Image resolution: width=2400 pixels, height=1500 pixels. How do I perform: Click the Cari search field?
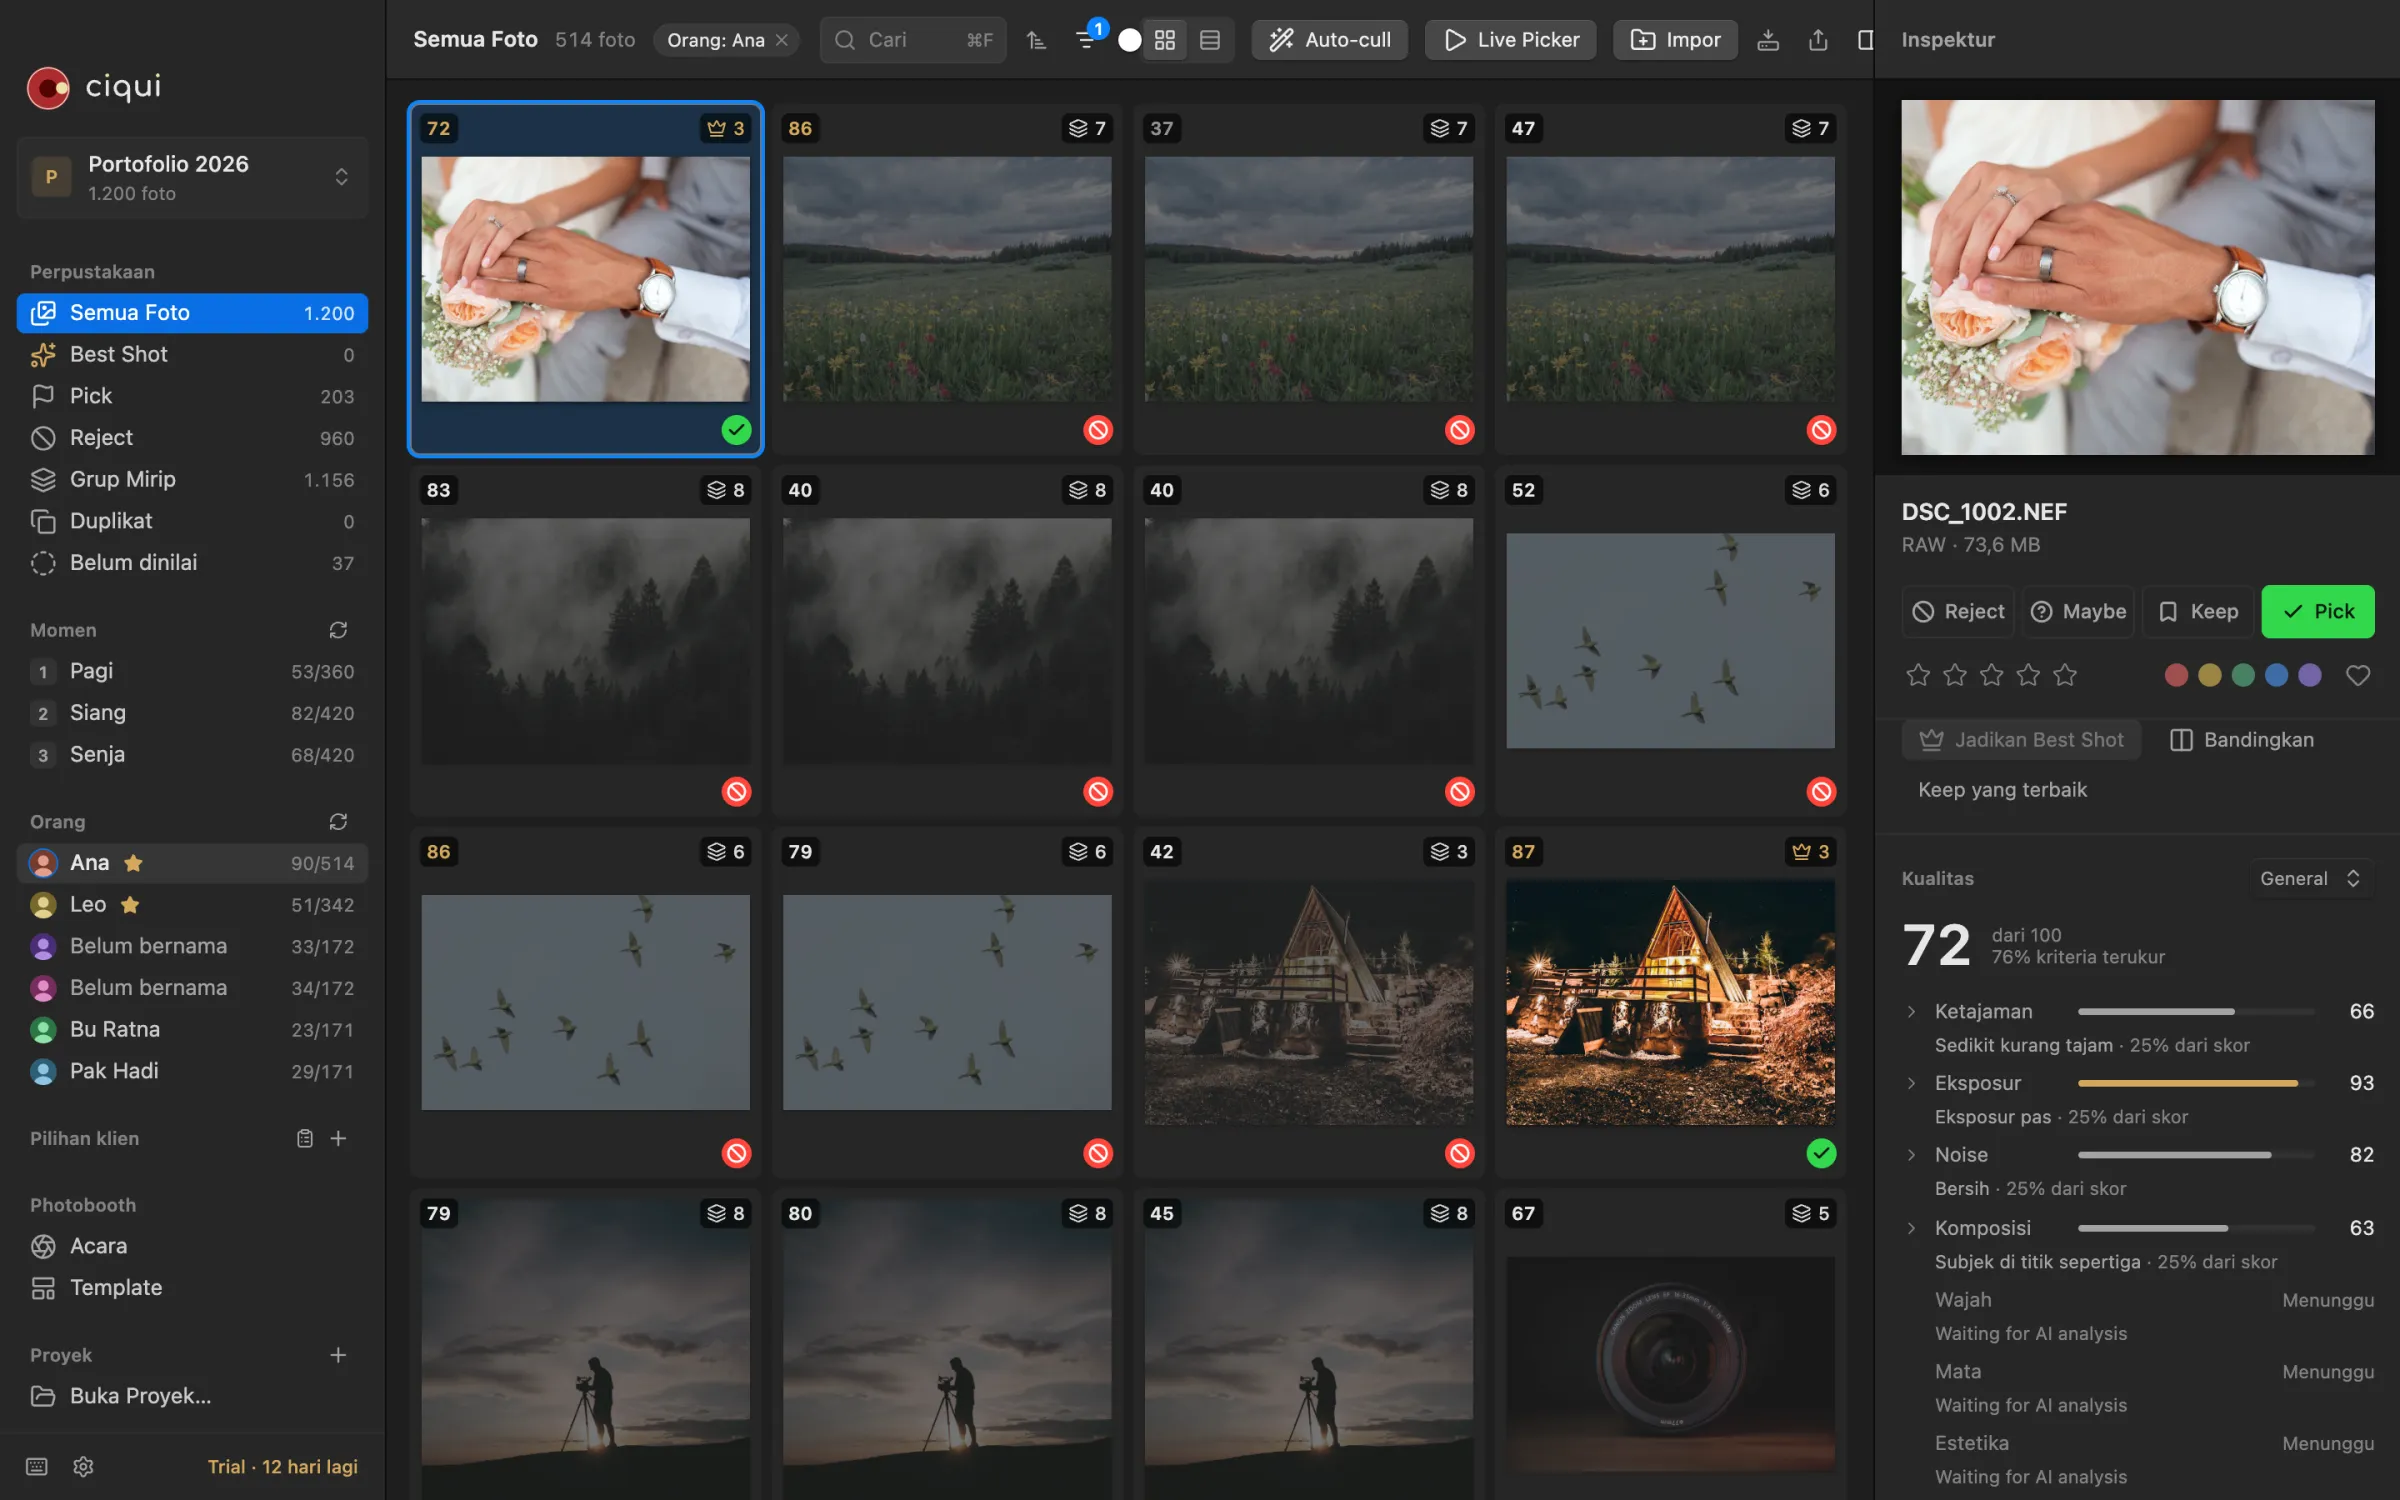(912, 40)
